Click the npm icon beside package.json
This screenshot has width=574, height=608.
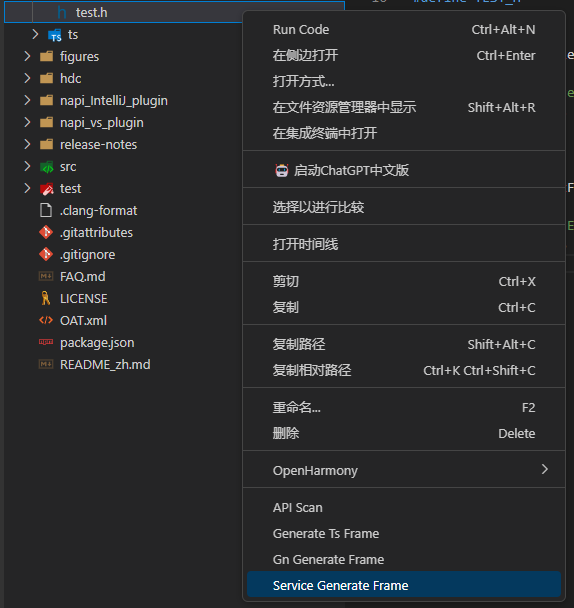[46, 342]
